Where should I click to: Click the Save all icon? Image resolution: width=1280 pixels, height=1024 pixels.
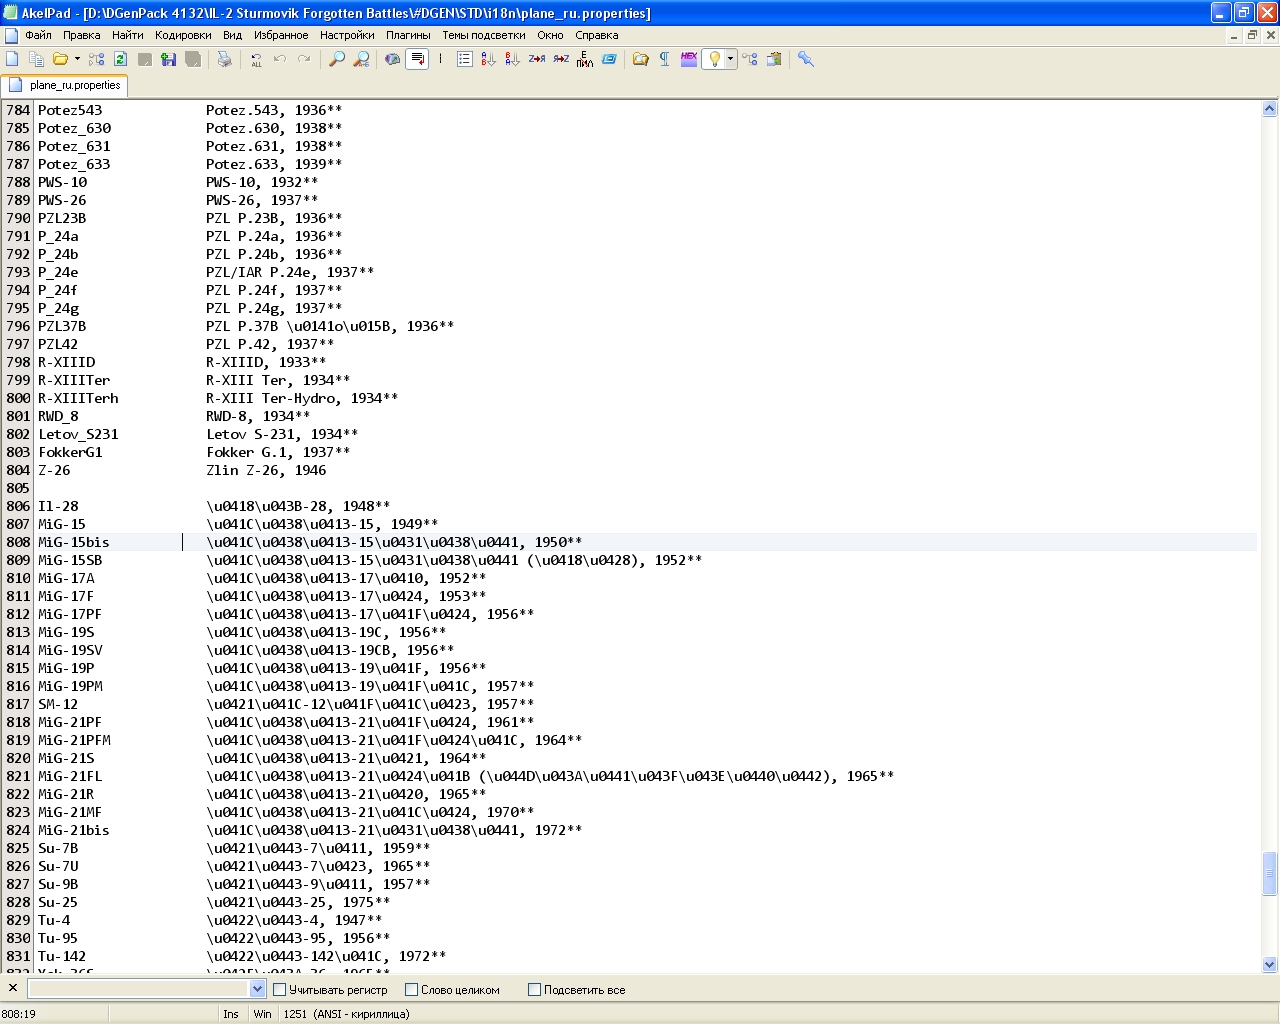193,59
